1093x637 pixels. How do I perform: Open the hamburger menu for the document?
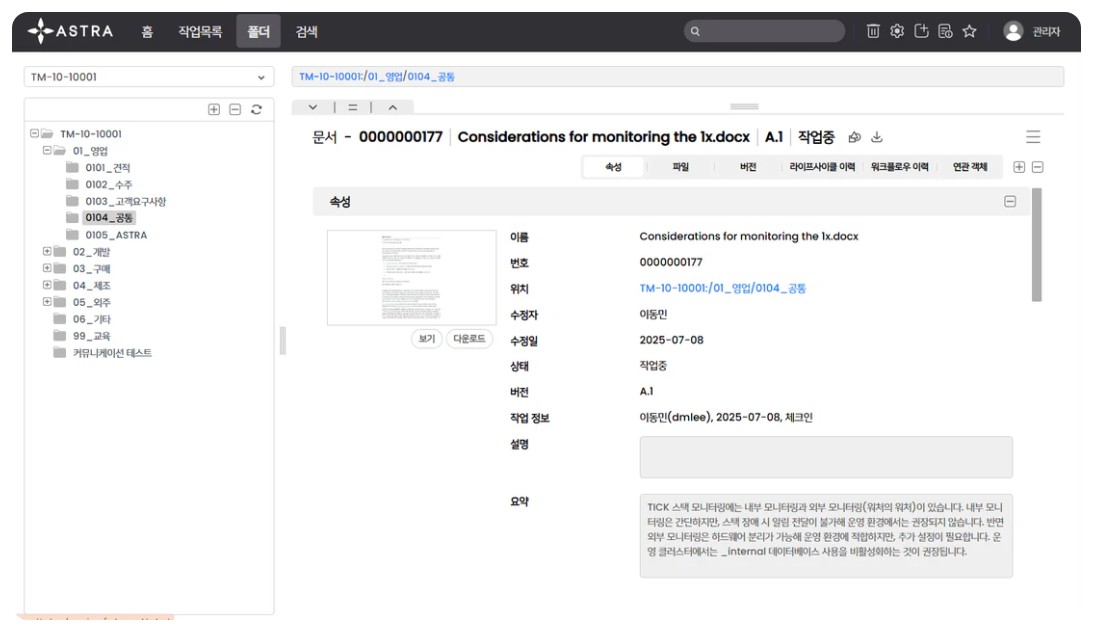coord(1033,137)
